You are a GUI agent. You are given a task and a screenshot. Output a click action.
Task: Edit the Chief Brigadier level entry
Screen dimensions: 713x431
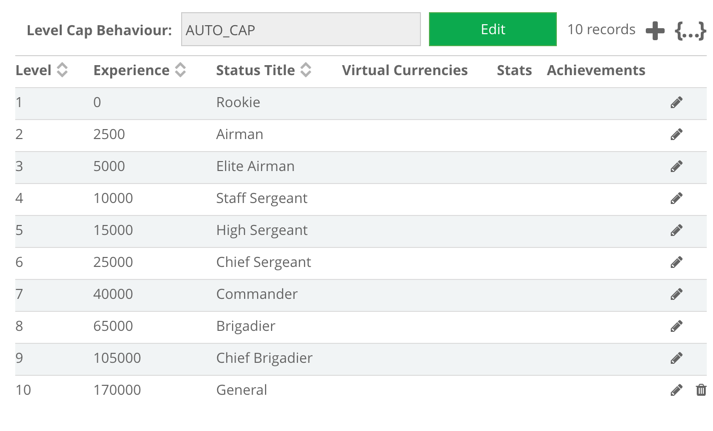tap(676, 358)
